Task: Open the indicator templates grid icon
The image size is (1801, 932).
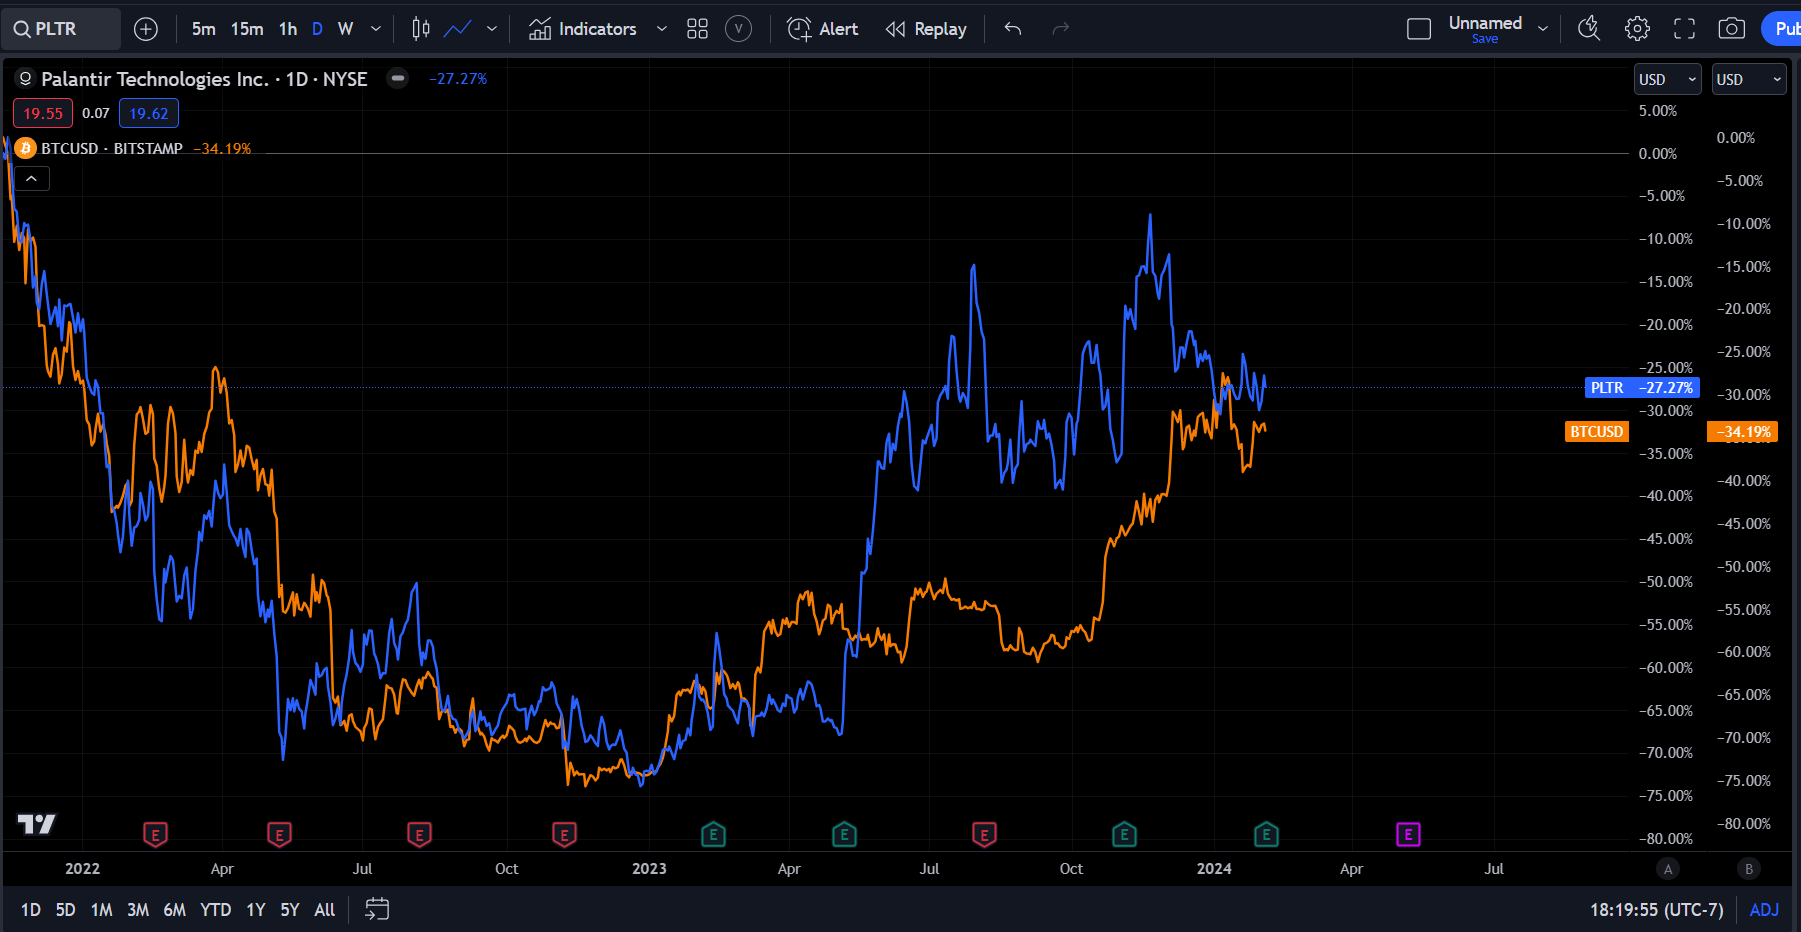Action: [x=697, y=29]
